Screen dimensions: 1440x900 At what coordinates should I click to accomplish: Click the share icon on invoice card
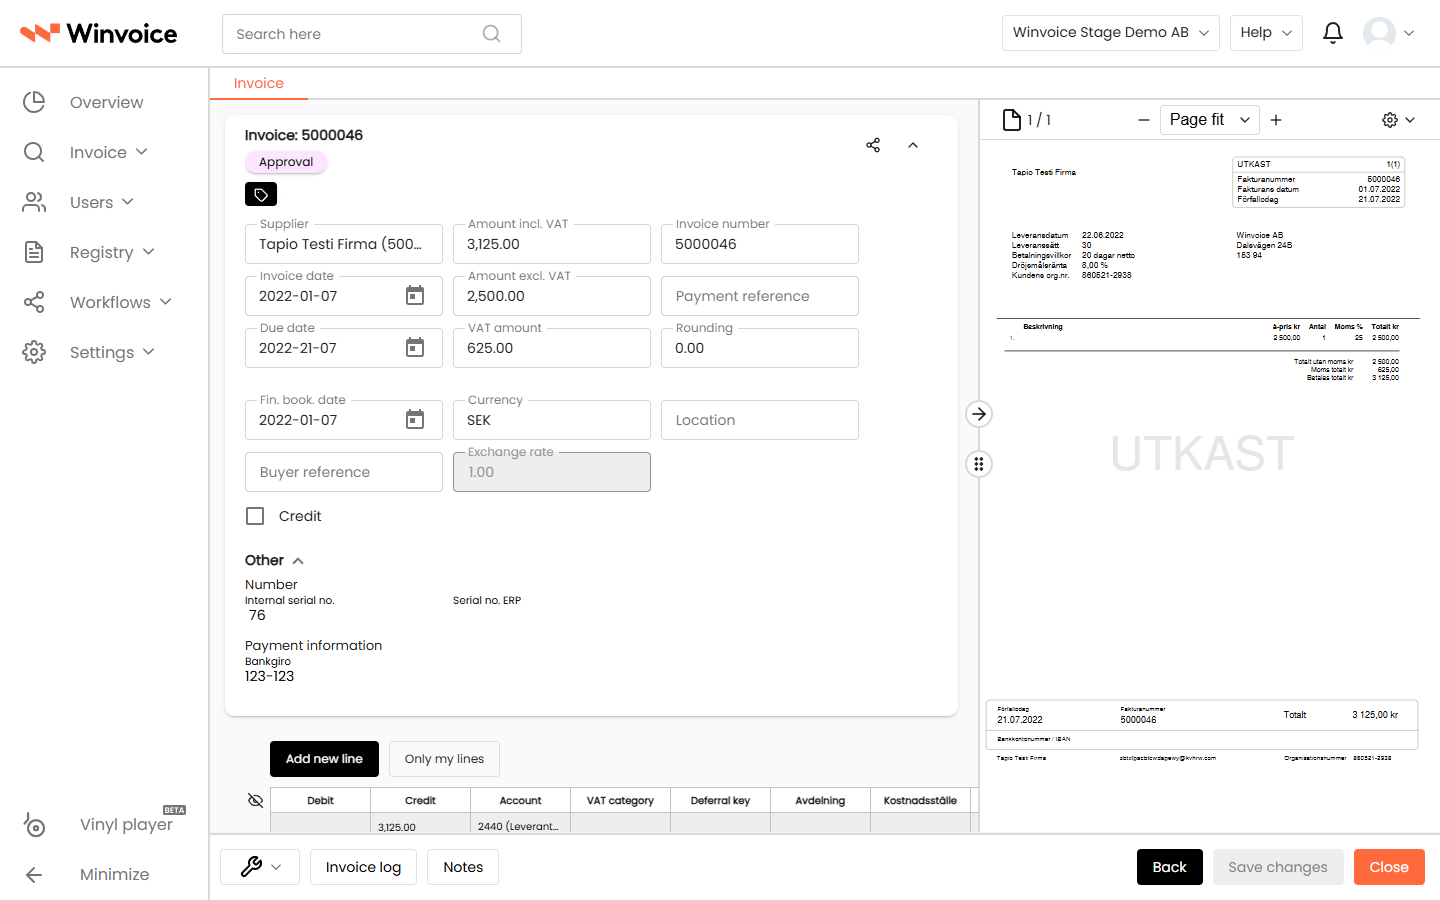tap(873, 145)
